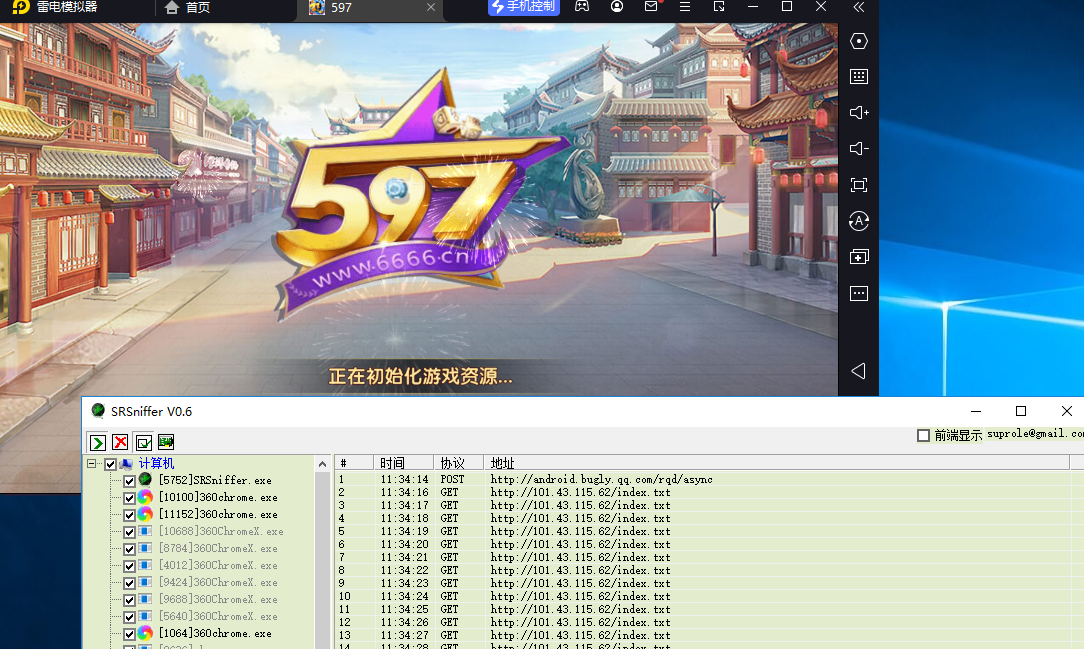1084x649 pixels.
Task: Create a new emulator instance
Action: 858,256
